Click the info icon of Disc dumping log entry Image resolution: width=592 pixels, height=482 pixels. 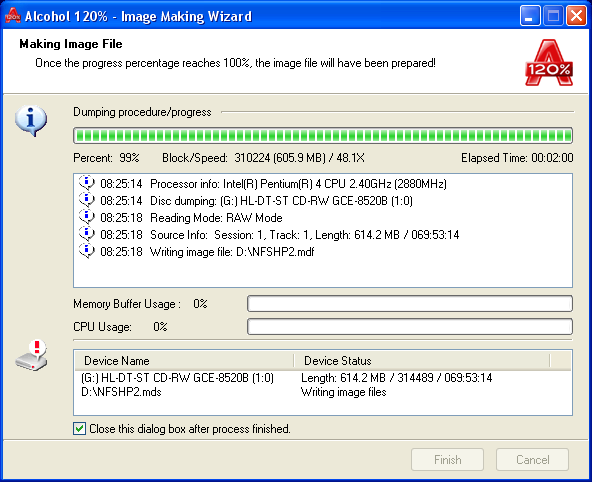86,200
